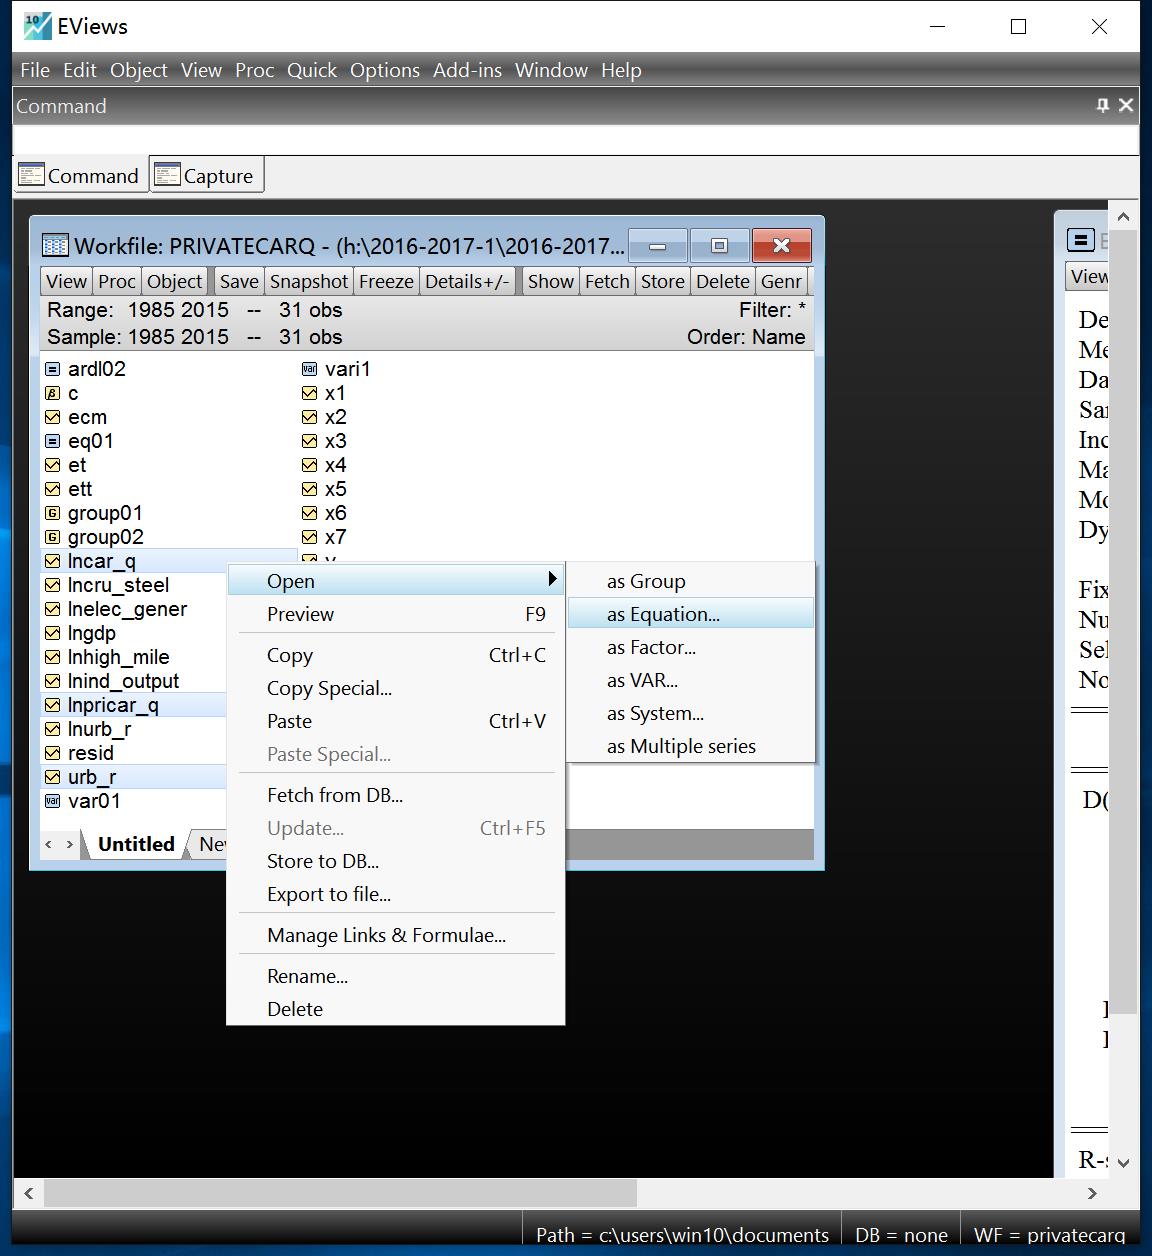
Task: Choose 'as Factor...' in the submenu
Action: click(x=691, y=647)
